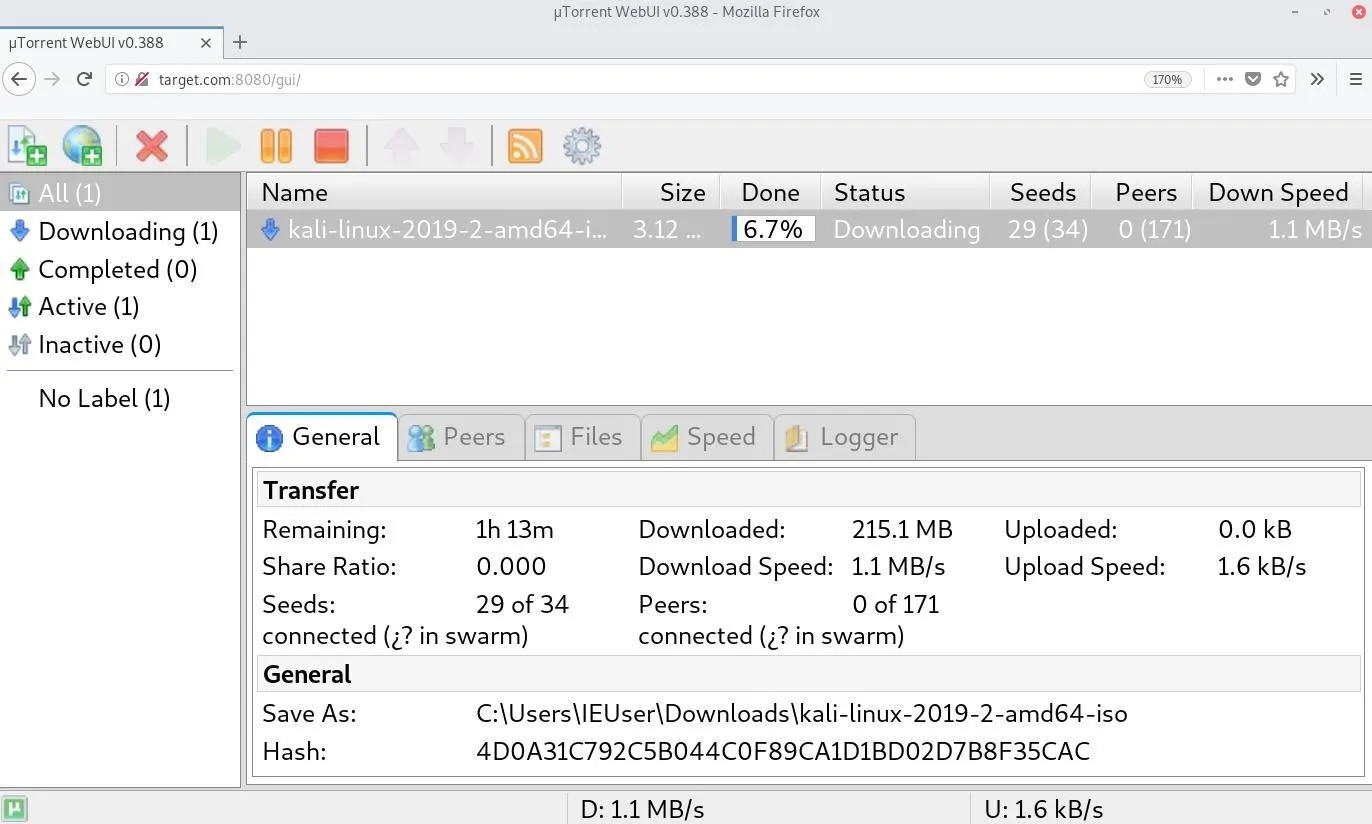The height and width of the screenshot is (824, 1372).
Task: Sort torrents by the Peers column header
Action: click(1141, 192)
